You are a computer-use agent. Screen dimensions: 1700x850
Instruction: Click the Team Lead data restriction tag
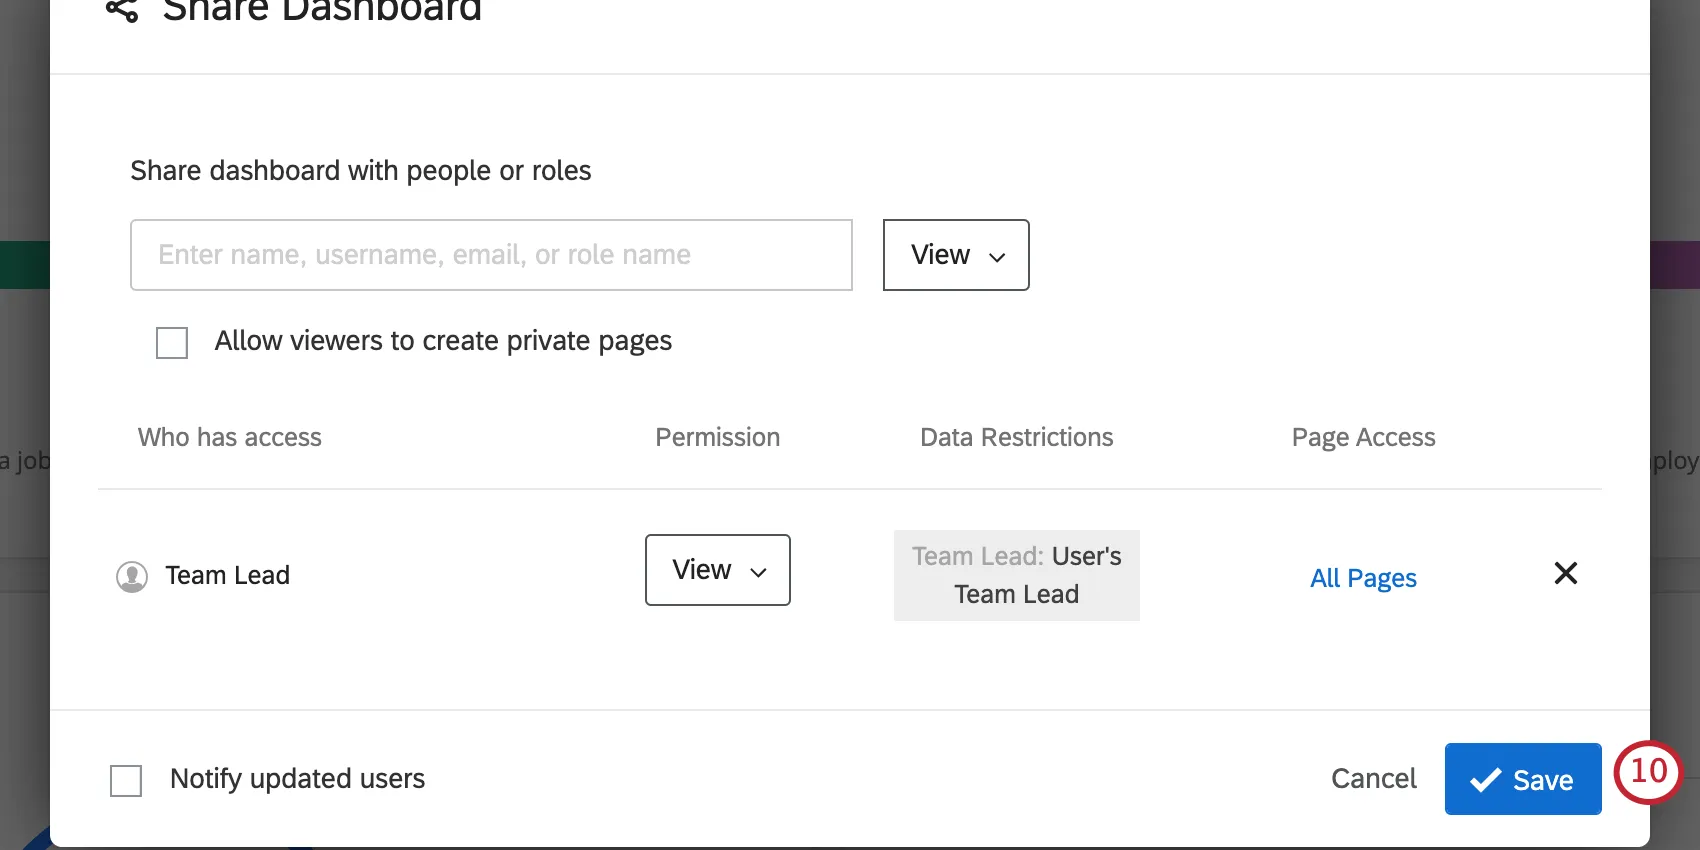(1016, 575)
